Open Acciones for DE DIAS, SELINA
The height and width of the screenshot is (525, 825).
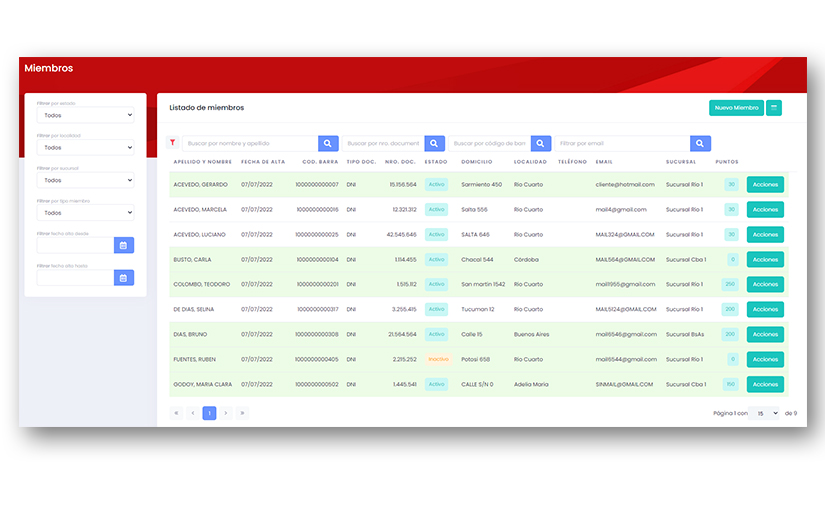click(x=765, y=309)
